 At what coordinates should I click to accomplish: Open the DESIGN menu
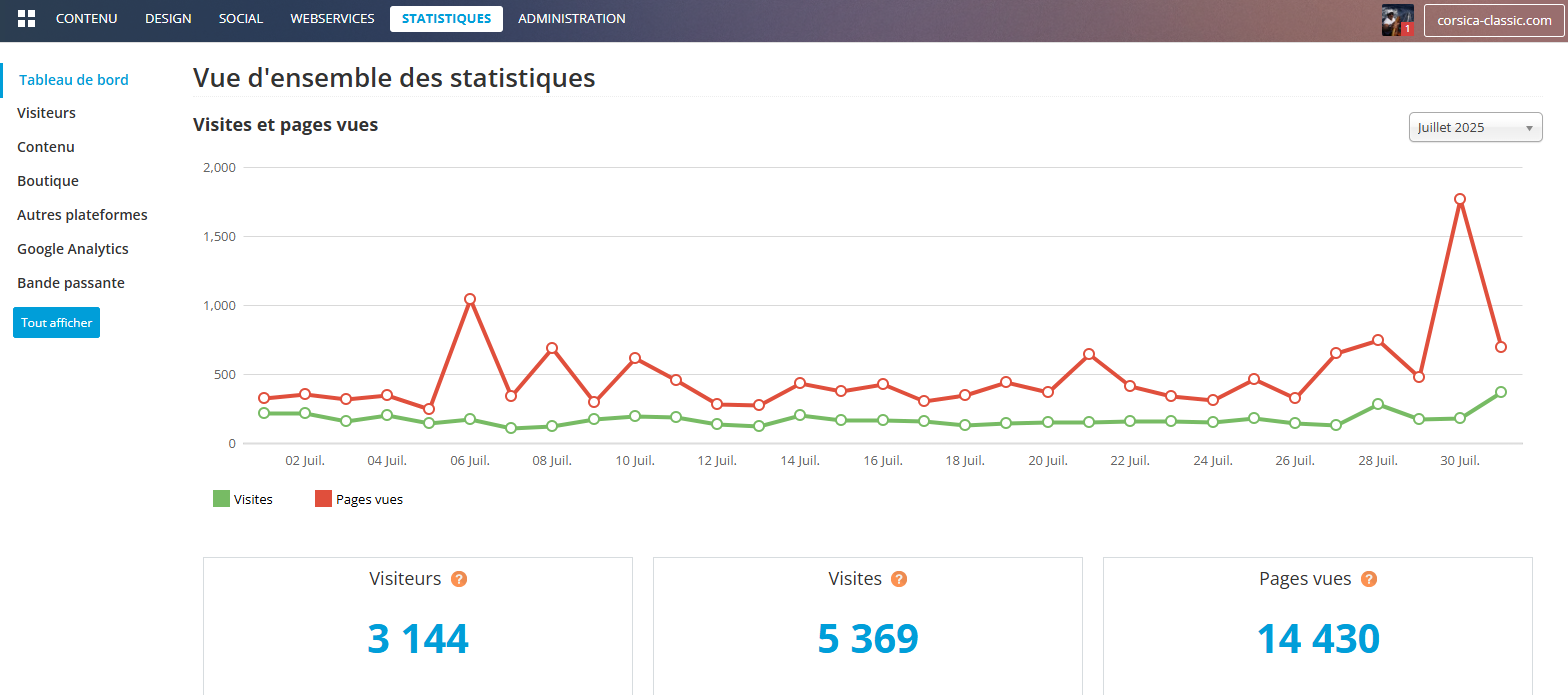[168, 19]
